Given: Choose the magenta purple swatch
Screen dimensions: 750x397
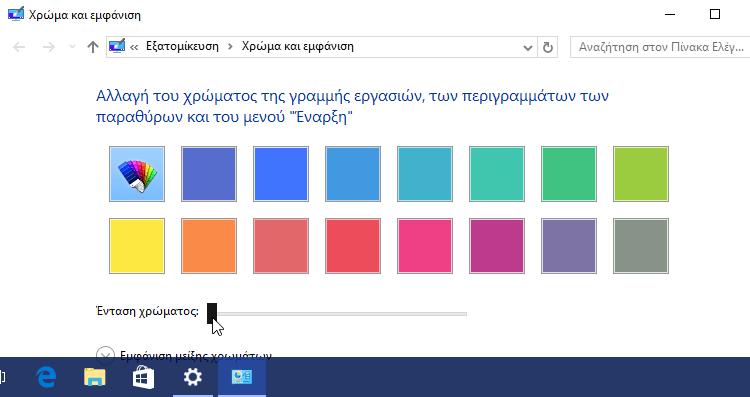Looking at the screenshot, I should coord(497,246).
